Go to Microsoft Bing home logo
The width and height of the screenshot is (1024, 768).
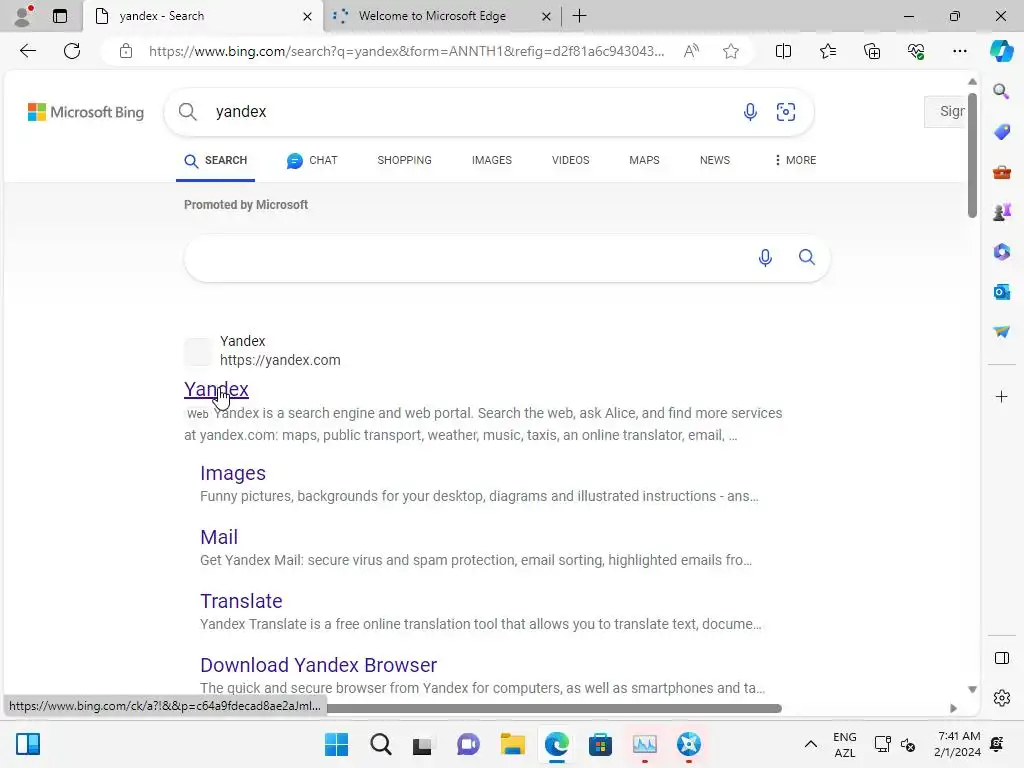coord(86,112)
